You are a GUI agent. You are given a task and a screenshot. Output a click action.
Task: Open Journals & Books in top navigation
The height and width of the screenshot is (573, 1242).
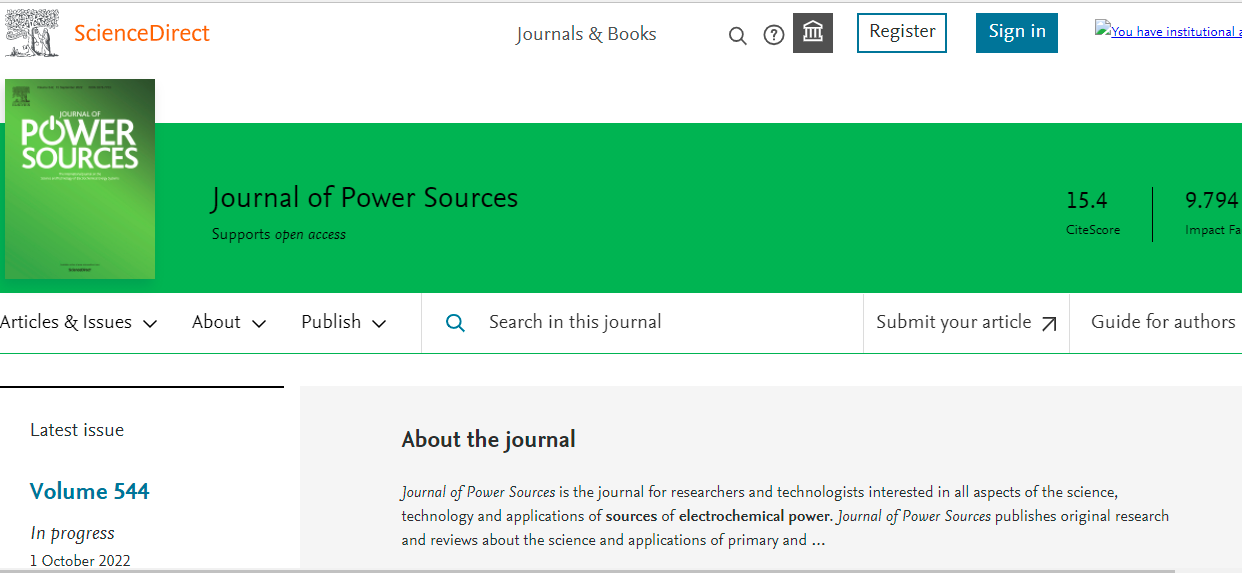pyautogui.click(x=586, y=34)
